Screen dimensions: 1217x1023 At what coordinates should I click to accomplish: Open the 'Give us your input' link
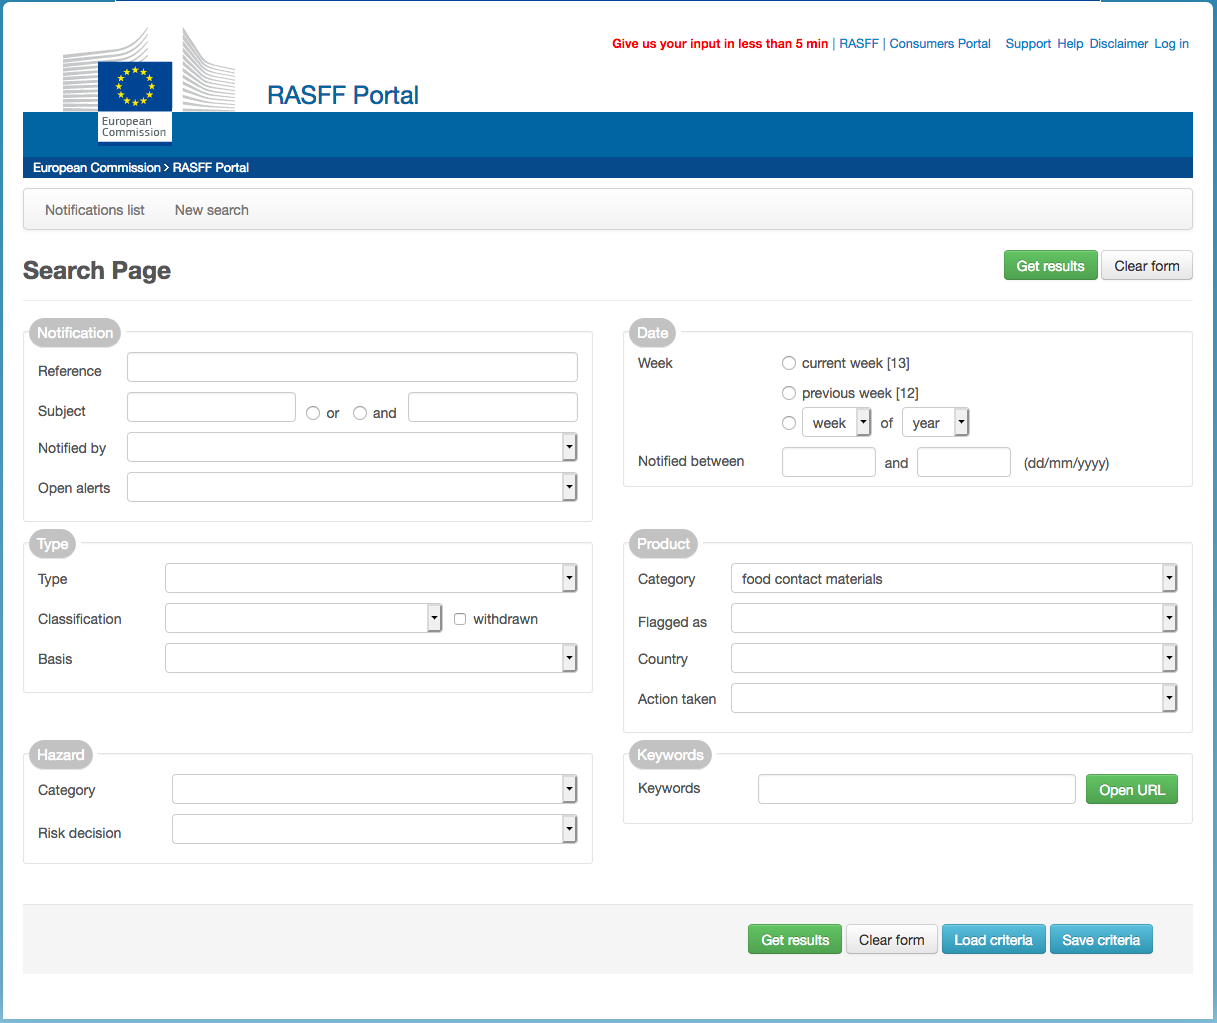[720, 44]
